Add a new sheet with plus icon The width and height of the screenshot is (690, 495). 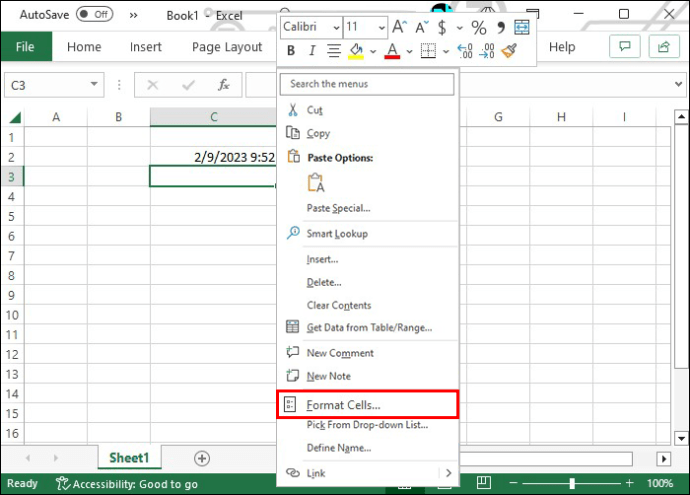[x=202, y=458]
